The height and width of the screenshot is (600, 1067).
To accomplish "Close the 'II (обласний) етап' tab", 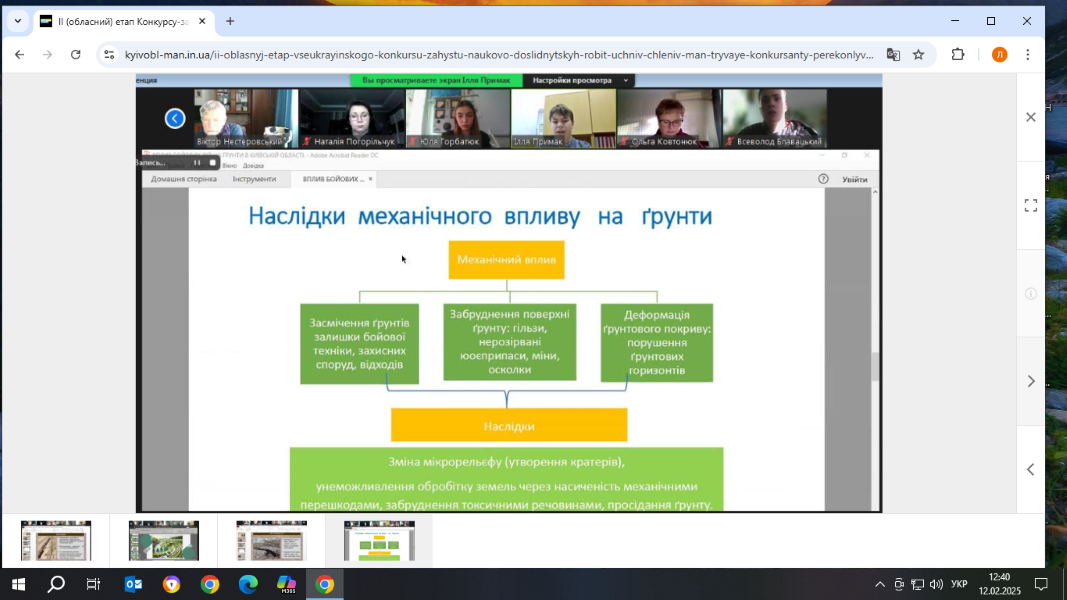I will 201,21.
